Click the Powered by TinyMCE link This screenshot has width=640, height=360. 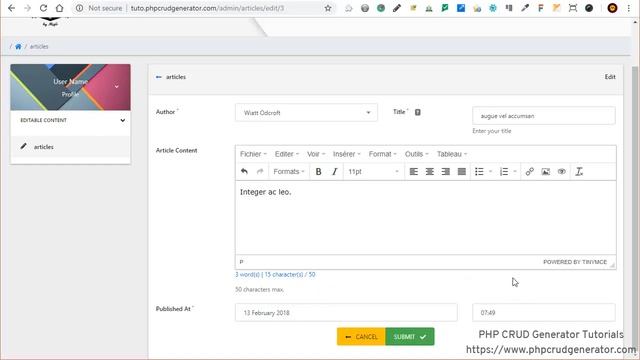pos(575,262)
